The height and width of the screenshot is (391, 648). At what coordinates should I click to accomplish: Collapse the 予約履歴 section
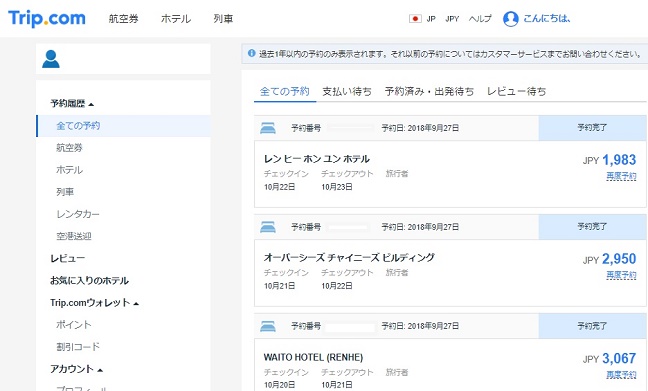point(72,103)
